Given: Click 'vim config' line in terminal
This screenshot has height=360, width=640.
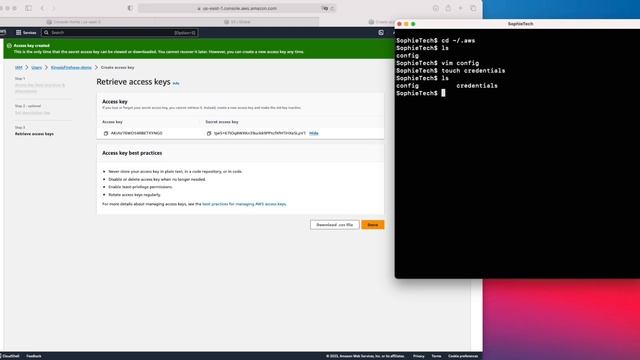Looking at the screenshot, I should click(438, 63).
